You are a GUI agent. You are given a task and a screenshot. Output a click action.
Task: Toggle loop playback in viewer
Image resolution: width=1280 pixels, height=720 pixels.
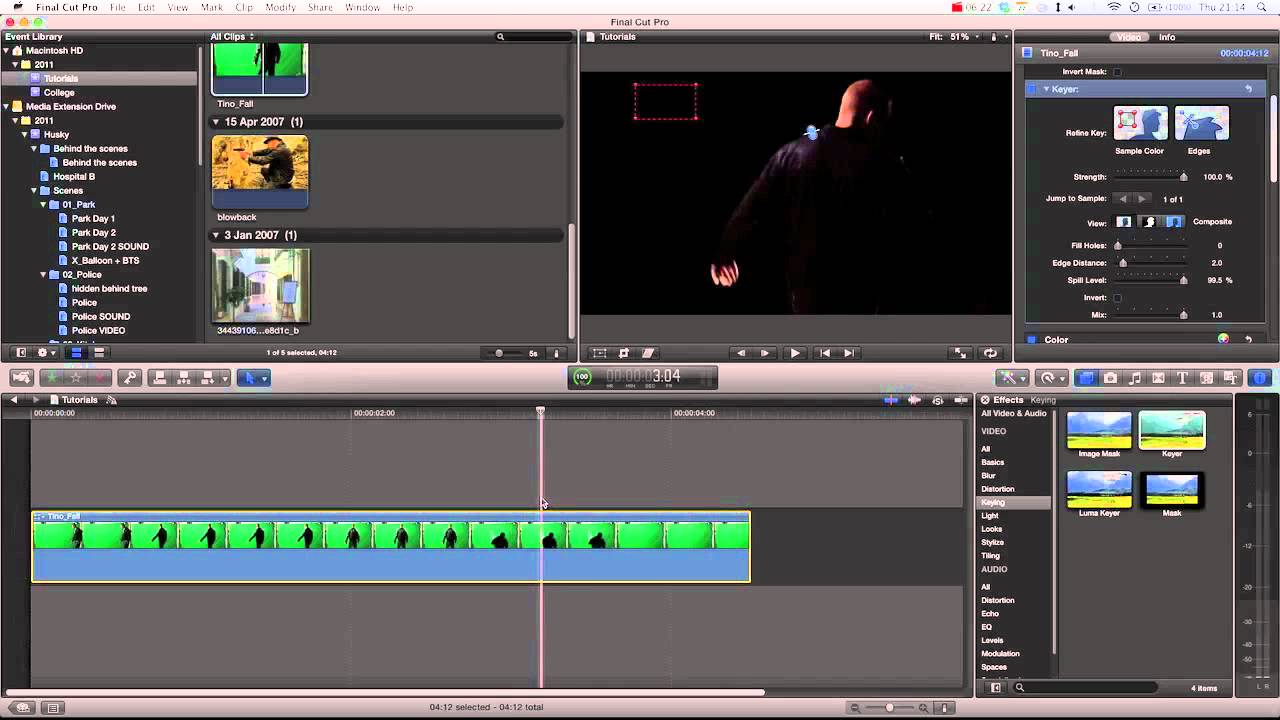[990, 353]
